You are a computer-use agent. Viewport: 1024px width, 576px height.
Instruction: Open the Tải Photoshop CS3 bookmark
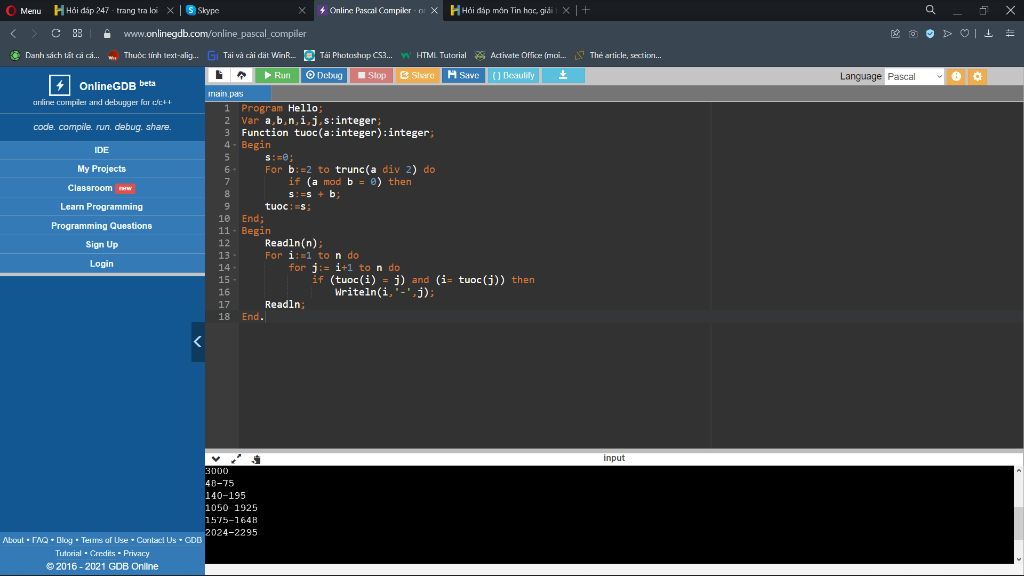click(x=349, y=56)
